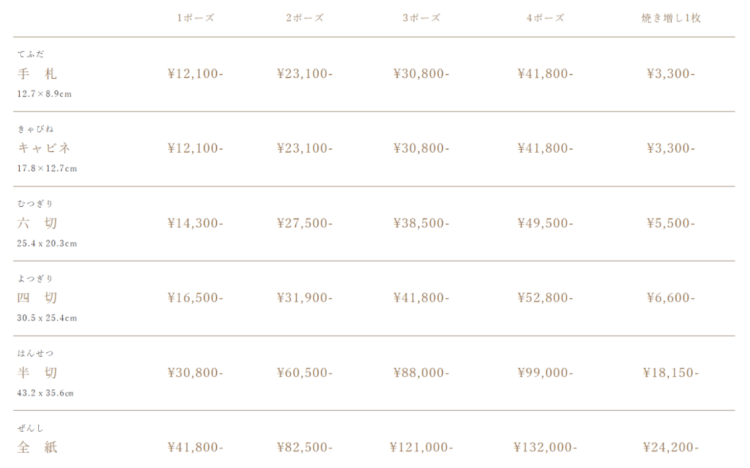Click the 焼き増し1枚 column header

[671, 18]
